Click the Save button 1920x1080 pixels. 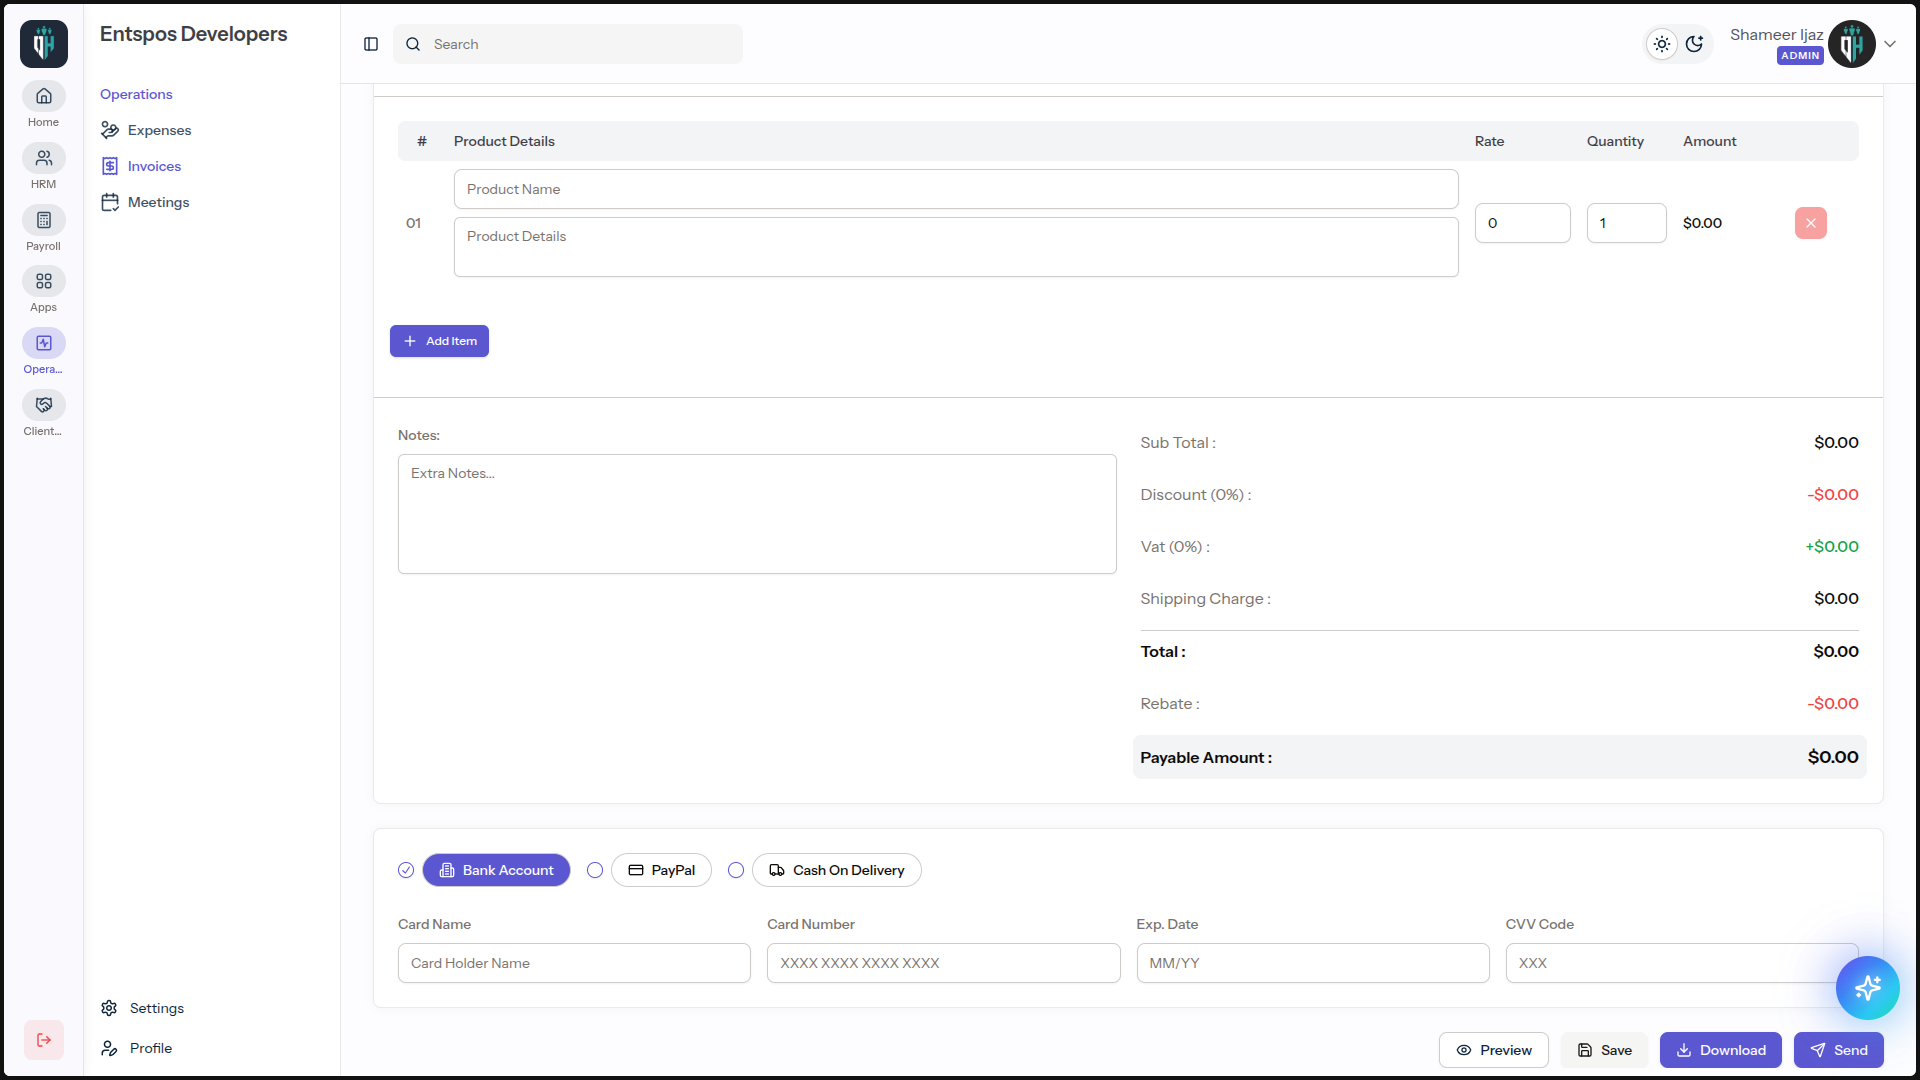[1604, 1050]
